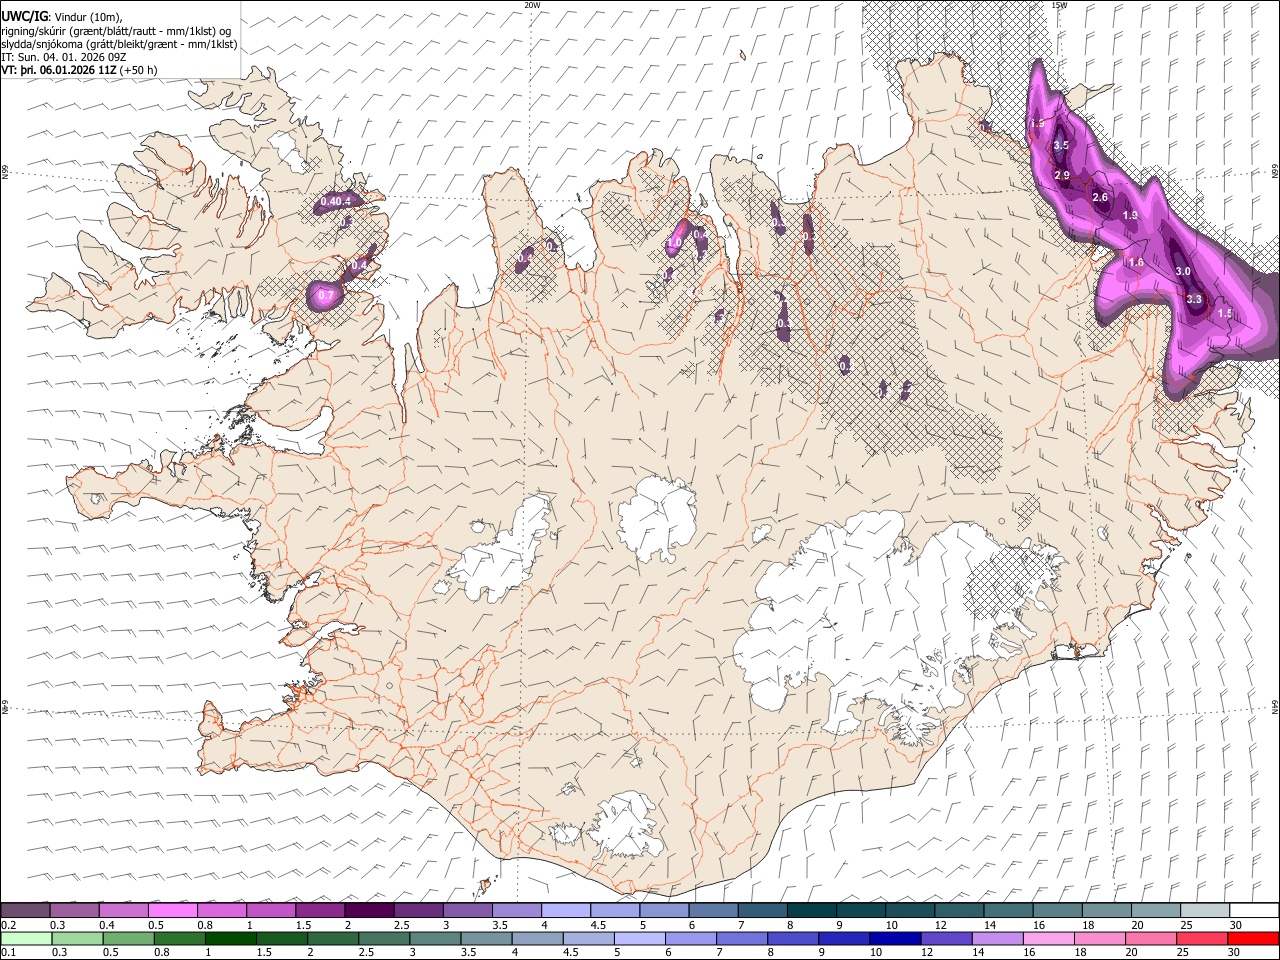This screenshot has width=1280, height=960.
Task: Click the snow scale swatch between 2 and 2.5
Action: click(369, 910)
